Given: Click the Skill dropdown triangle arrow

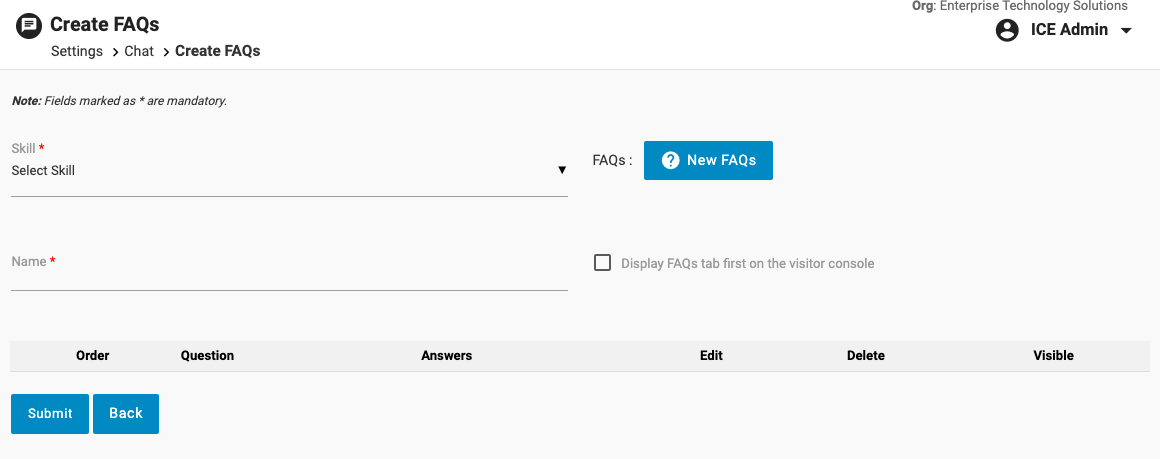Looking at the screenshot, I should [562, 170].
